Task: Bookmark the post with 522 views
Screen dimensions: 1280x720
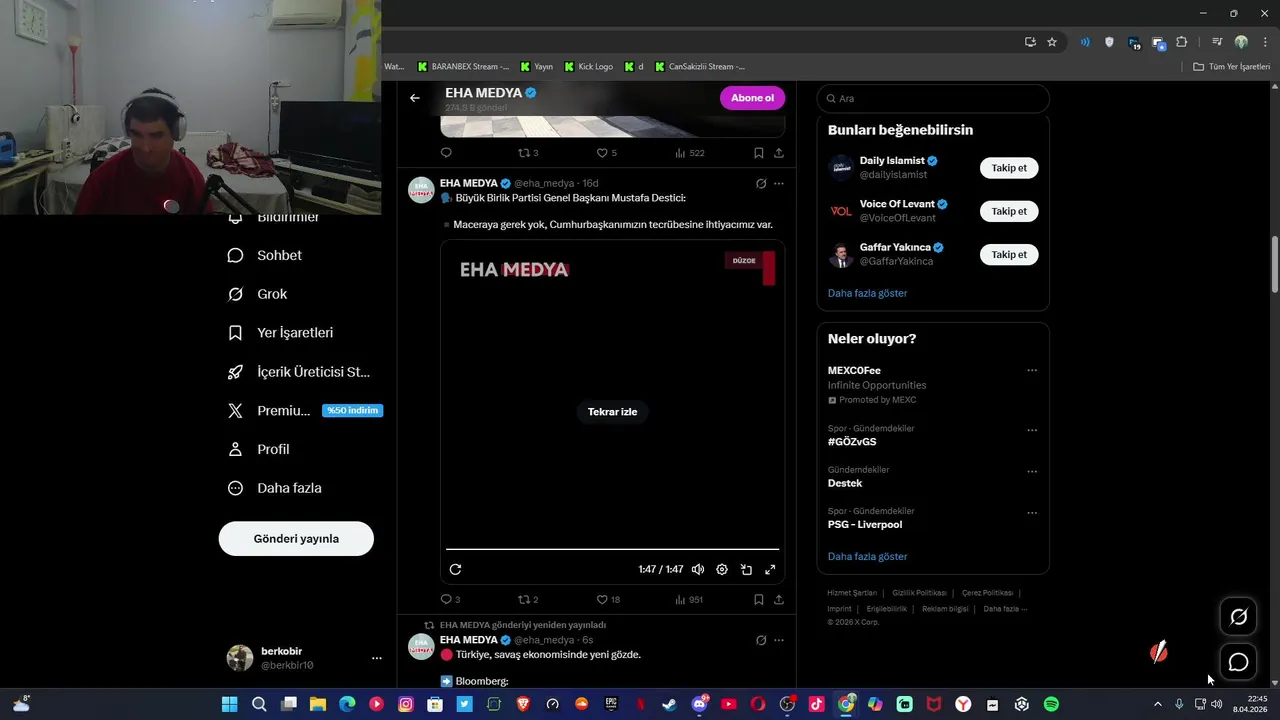Action: pyautogui.click(x=759, y=153)
